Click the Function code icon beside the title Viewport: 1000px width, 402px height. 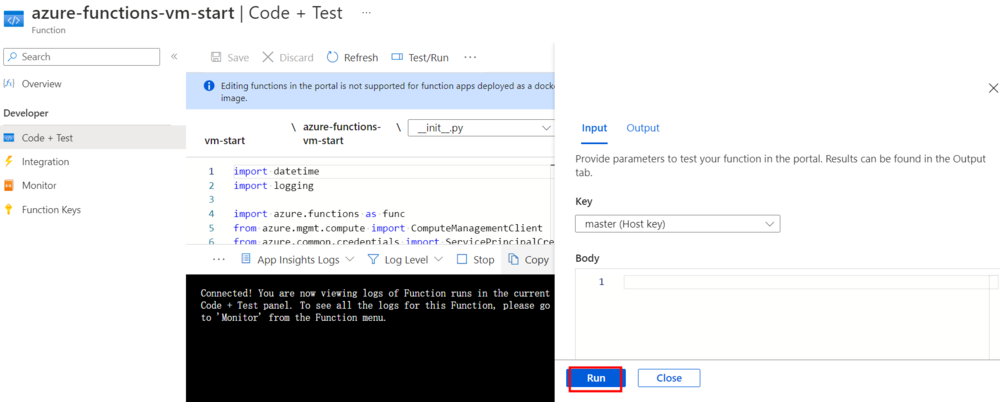tap(14, 18)
